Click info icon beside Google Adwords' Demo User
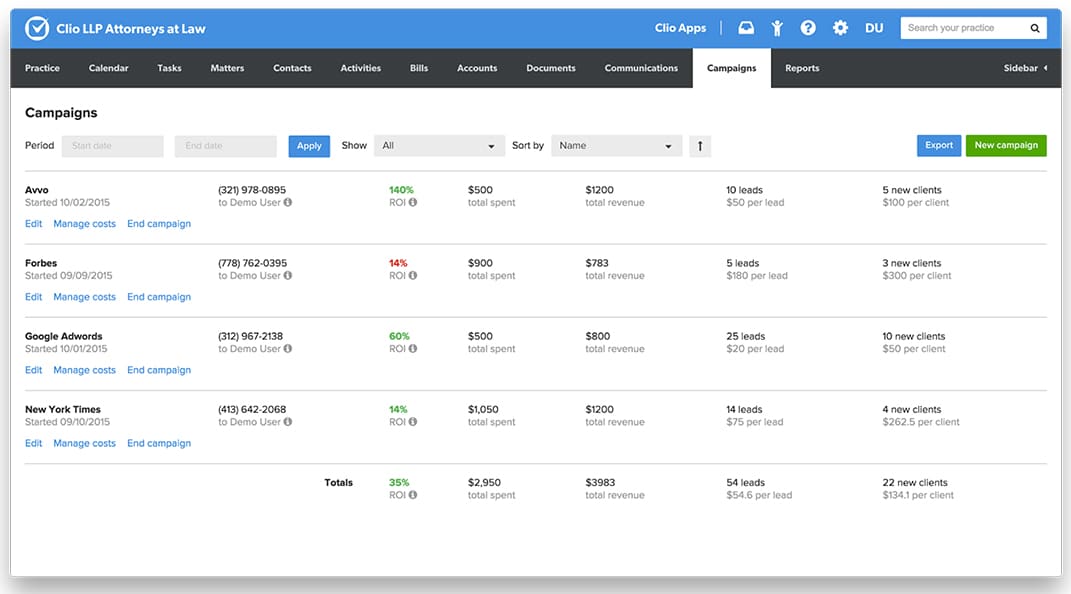This screenshot has width=1071, height=594. (288, 348)
